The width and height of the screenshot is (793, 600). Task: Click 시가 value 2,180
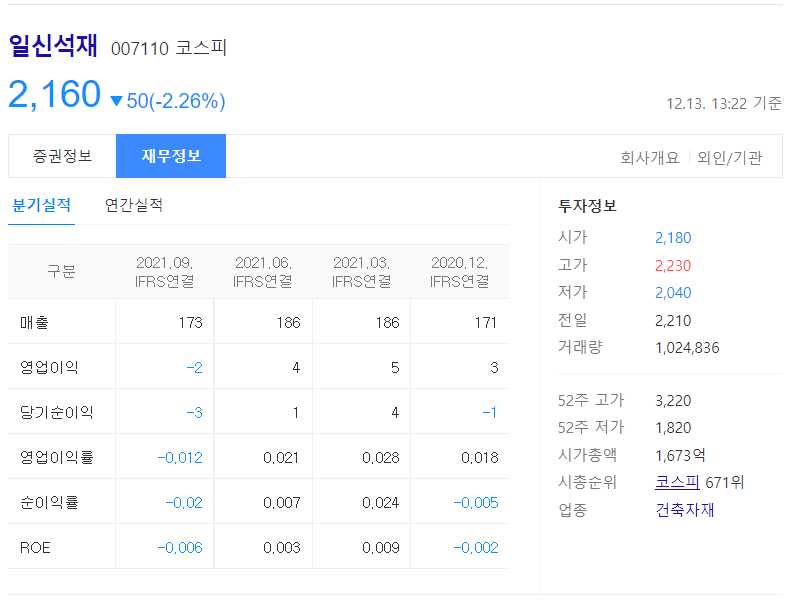[673, 238]
